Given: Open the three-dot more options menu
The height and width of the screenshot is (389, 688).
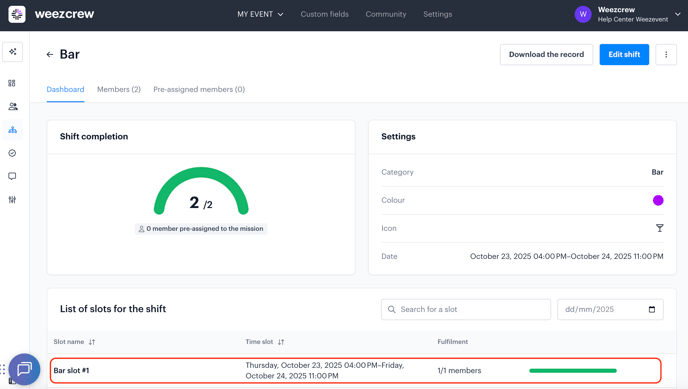Looking at the screenshot, I should pyautogui.click(x=666, y=54).
